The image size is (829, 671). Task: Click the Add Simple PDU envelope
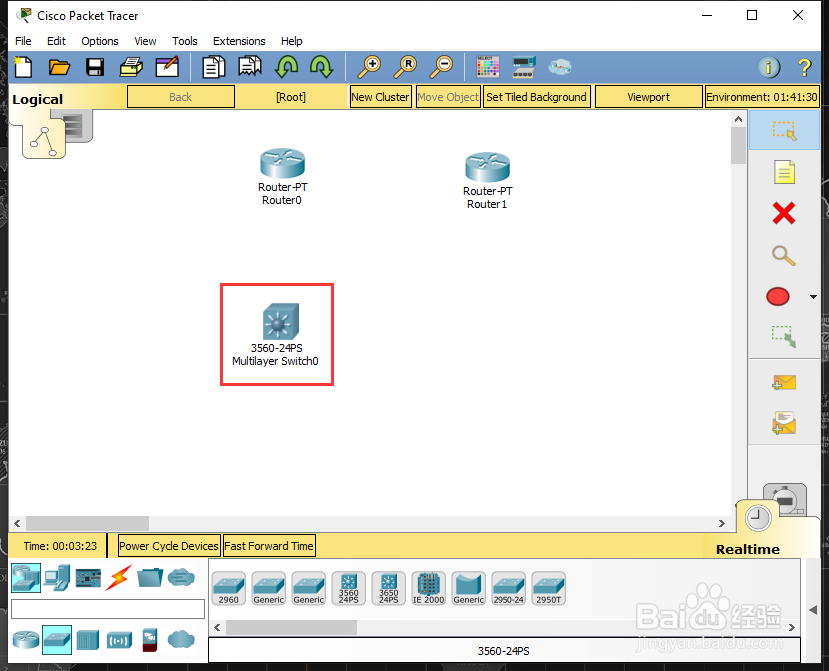[784, 382]
